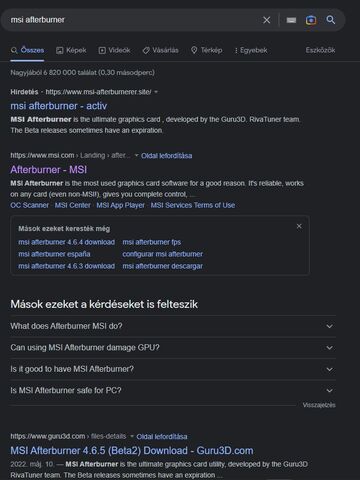Expand 'Can using MSI Afterburner damage GPU?'

[x=173, y=348]
